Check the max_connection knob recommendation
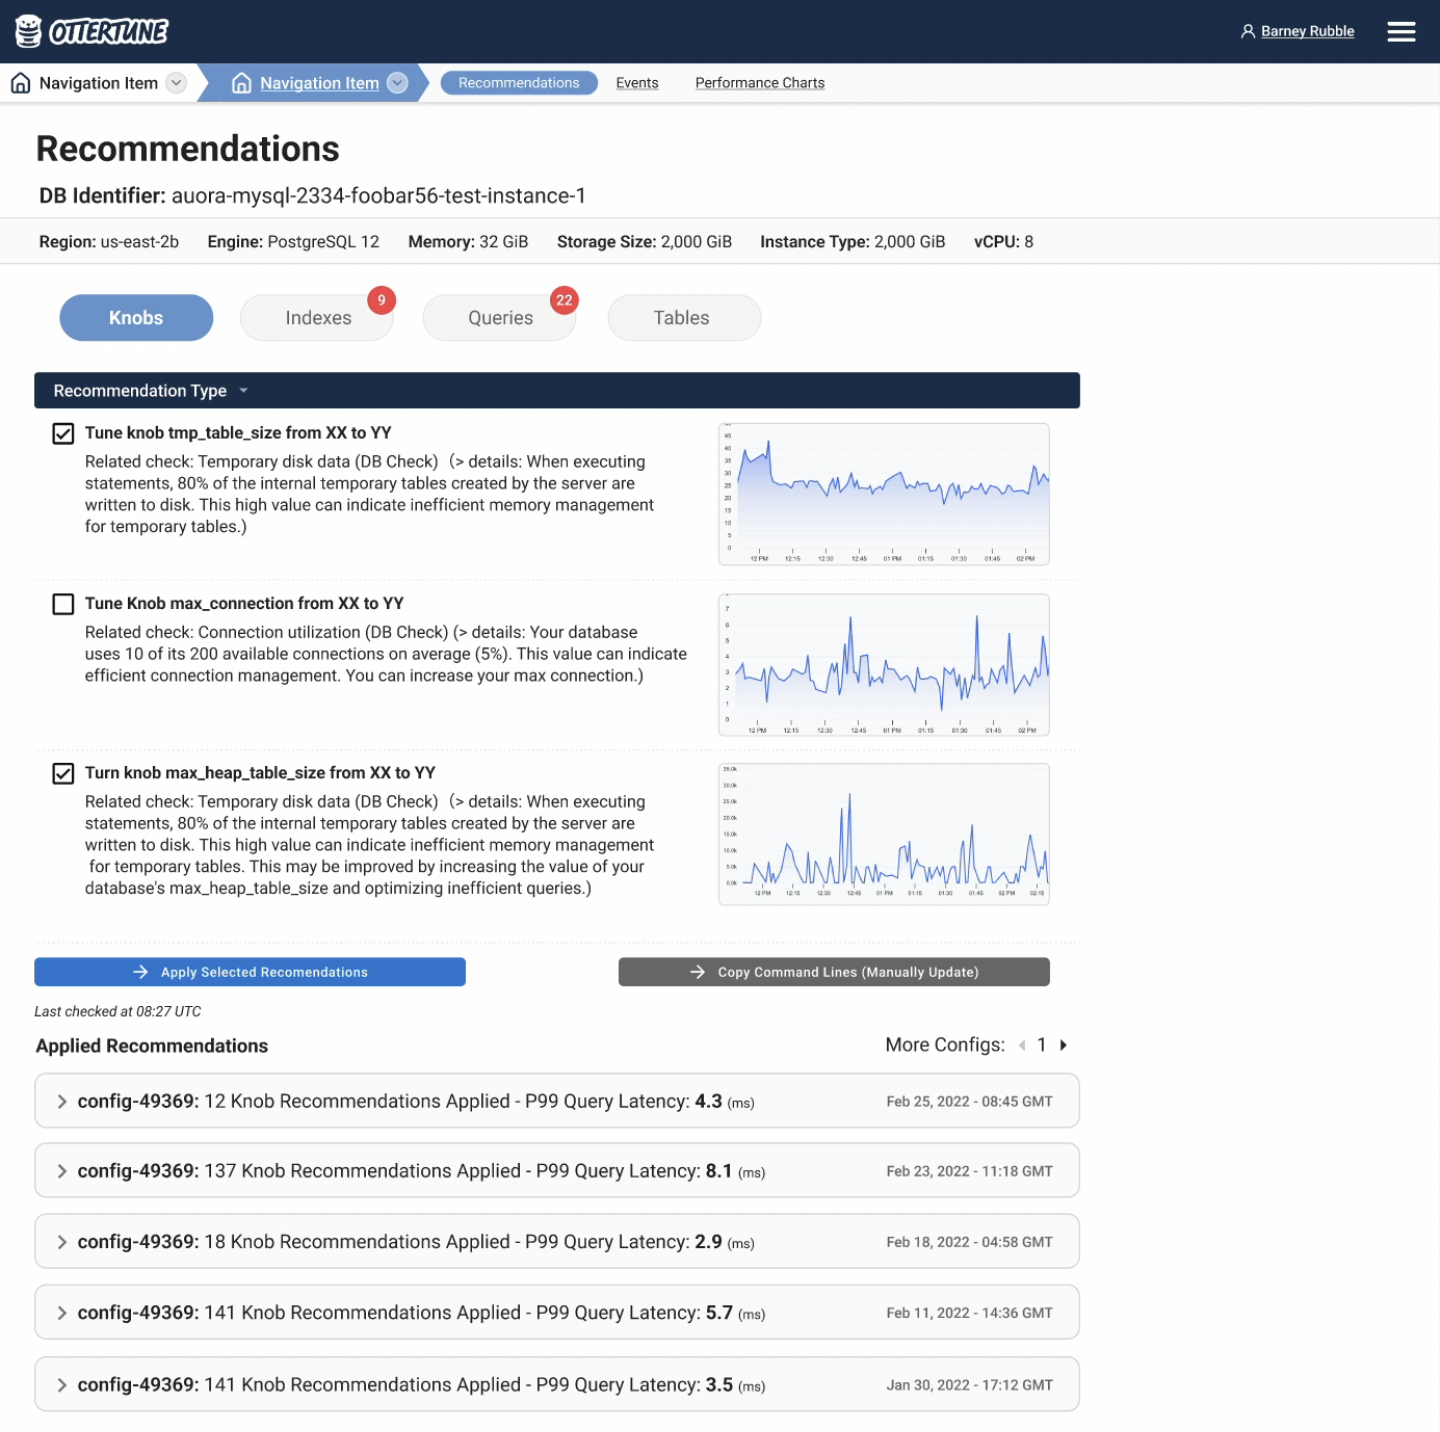 [x=63, y=604]
